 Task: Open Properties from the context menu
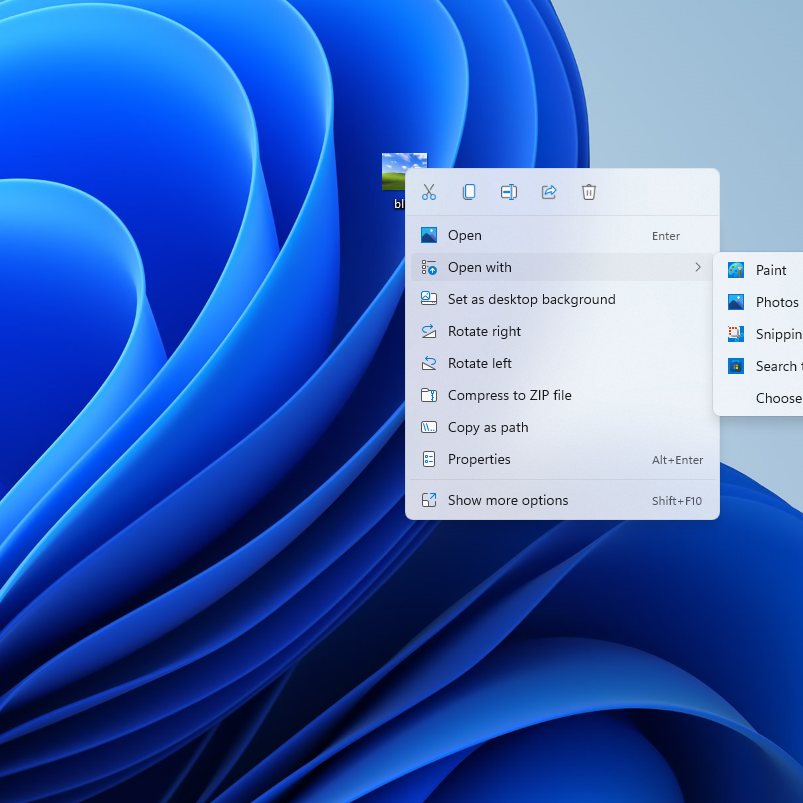tap(479, 459)
